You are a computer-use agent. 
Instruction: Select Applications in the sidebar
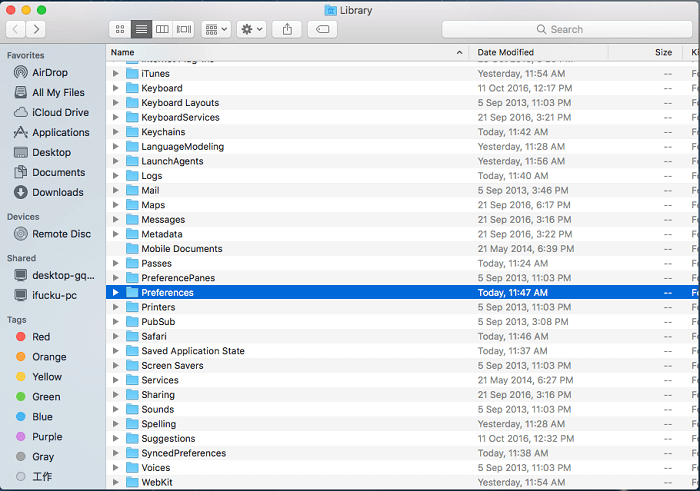(x=60, y=132)
